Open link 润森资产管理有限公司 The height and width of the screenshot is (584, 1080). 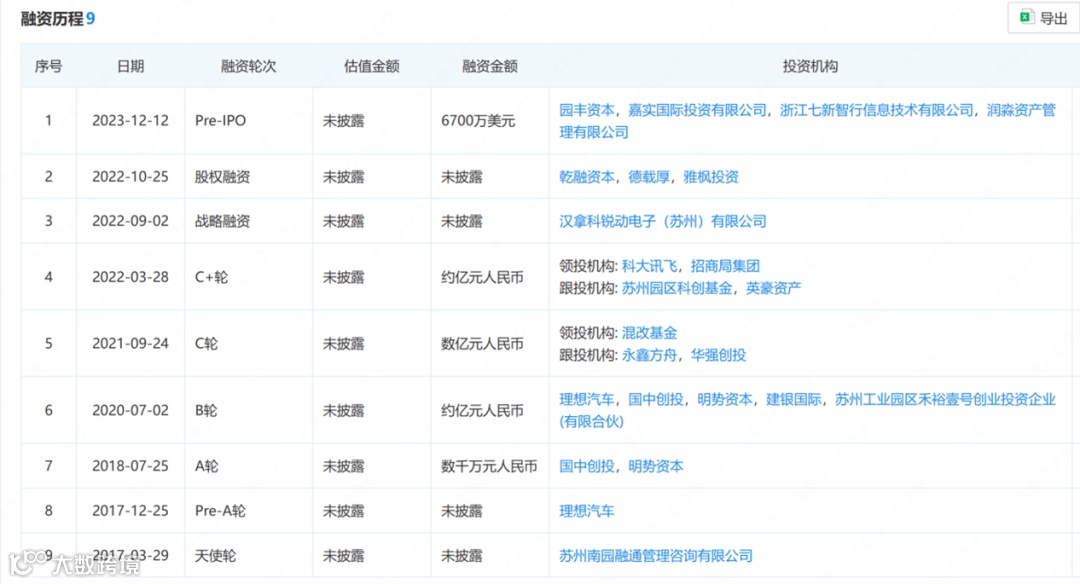[x=807, y=121]
